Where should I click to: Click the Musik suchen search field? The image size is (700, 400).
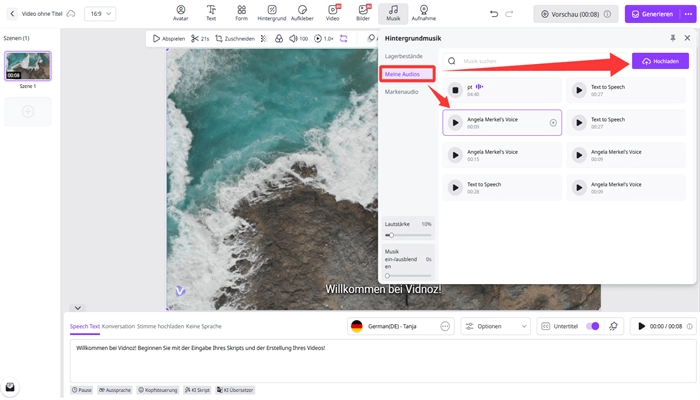[535, 61]
